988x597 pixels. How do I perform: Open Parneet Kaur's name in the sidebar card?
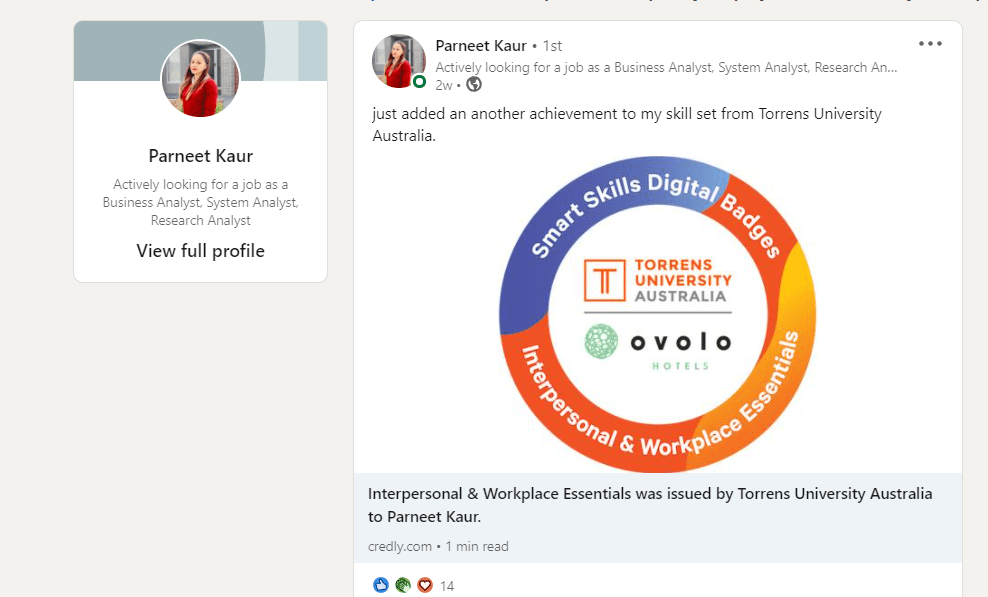(x=200, y=156)
